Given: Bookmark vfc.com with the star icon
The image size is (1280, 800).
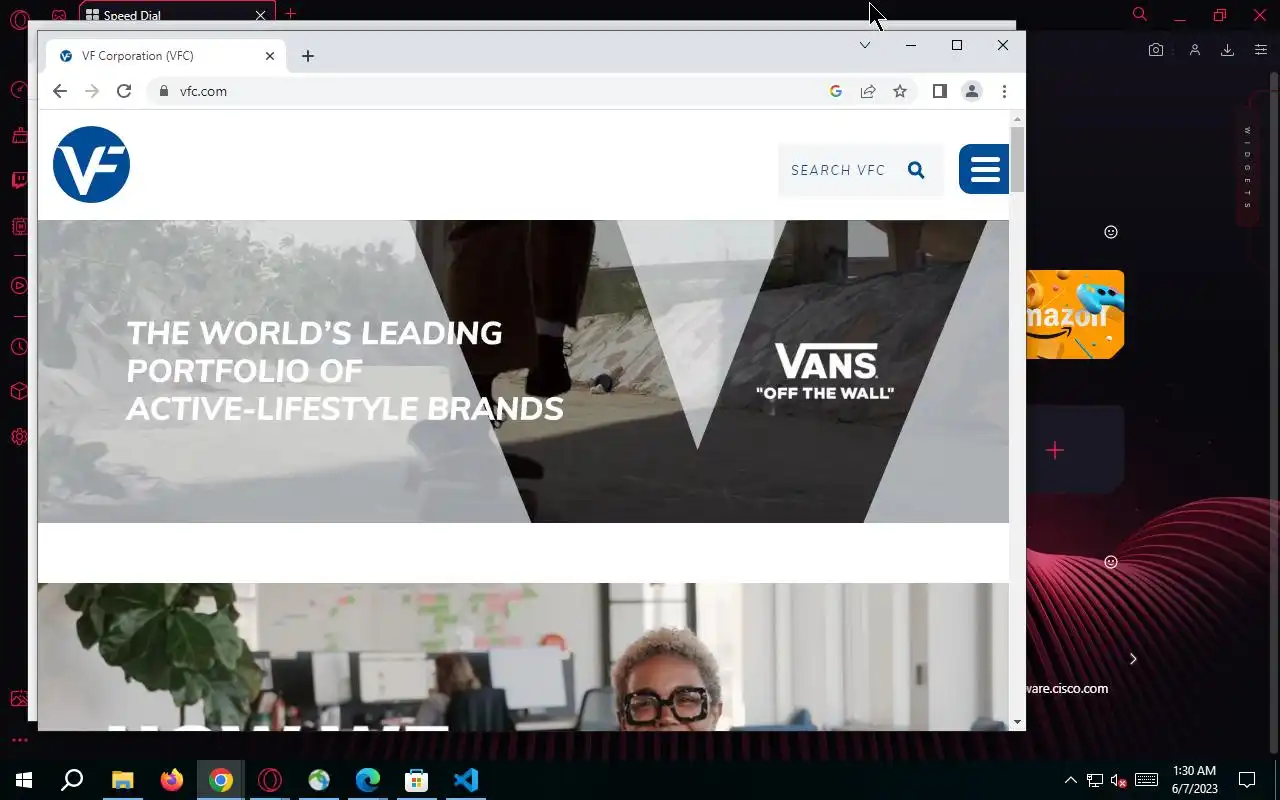Looking at the screenshot, I should (x=900, y=91).
